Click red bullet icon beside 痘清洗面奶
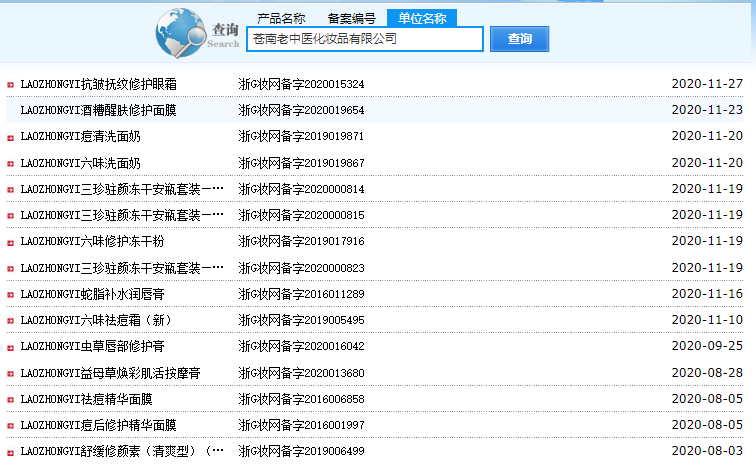 pyautogui.click(x=10, y=137)
